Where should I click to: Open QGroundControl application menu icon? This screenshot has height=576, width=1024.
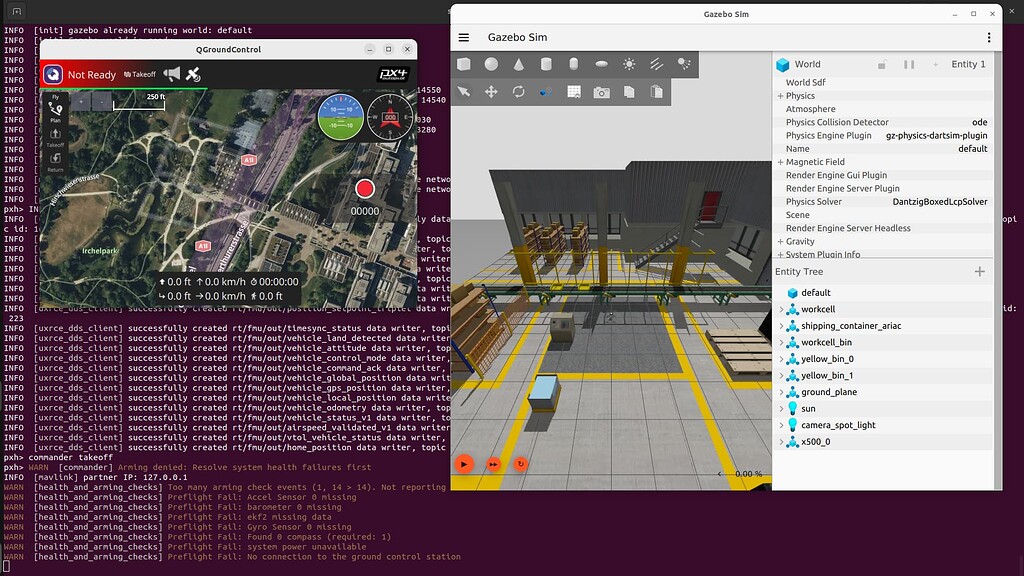point(53,74)
